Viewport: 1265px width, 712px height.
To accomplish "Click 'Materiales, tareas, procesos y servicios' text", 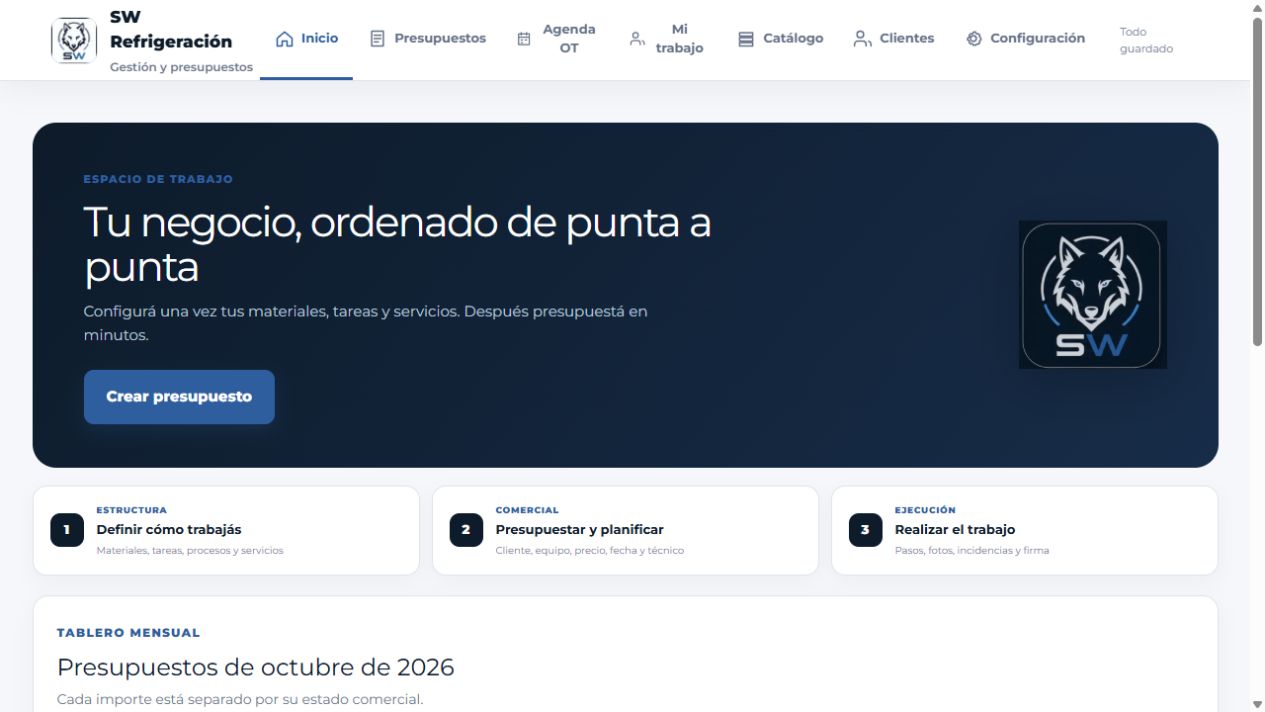I will click(190, 550).
